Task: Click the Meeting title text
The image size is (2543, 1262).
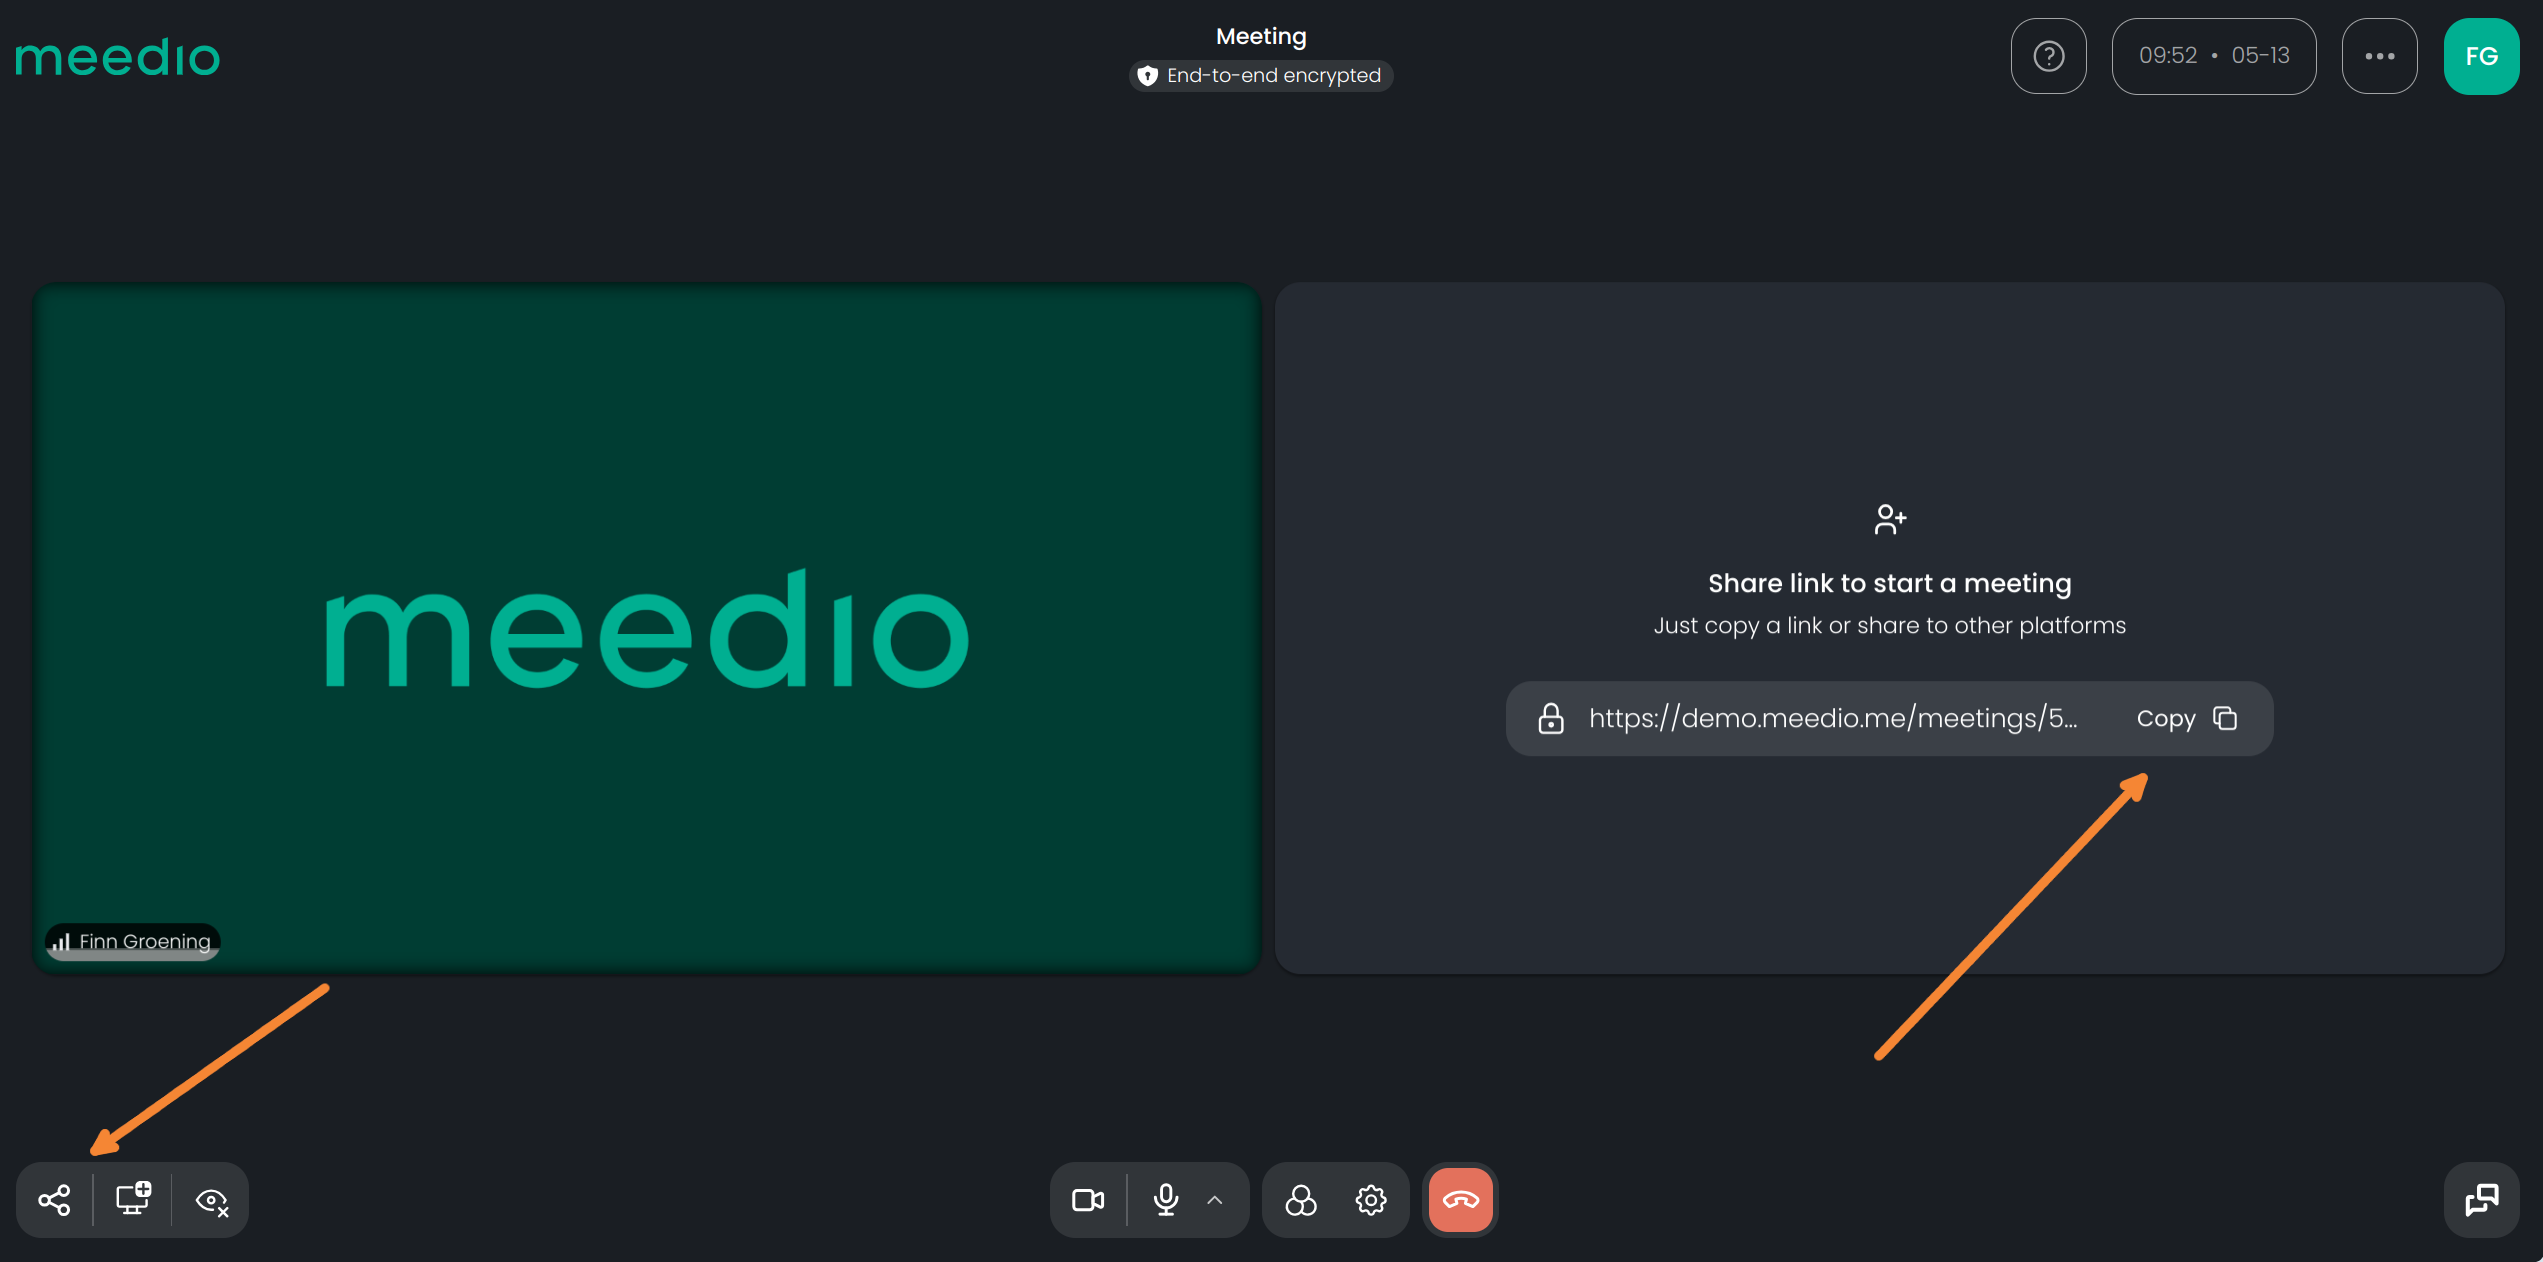Action: (x=1261, y=36)
